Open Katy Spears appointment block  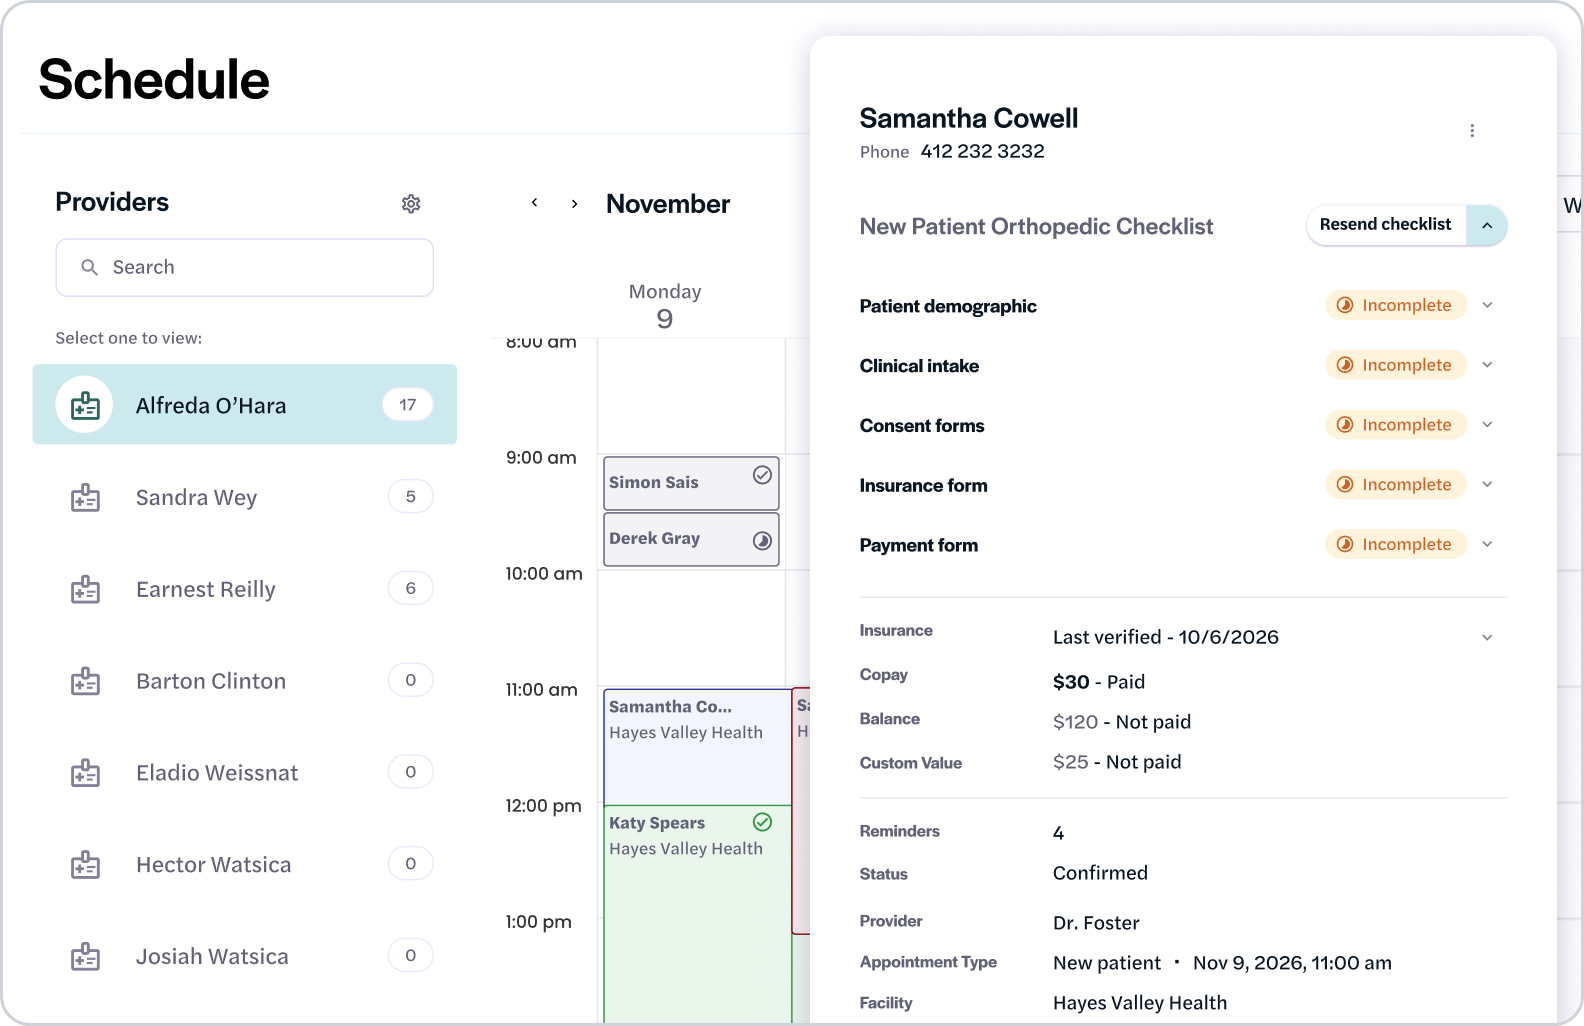[x=697, y=914]
